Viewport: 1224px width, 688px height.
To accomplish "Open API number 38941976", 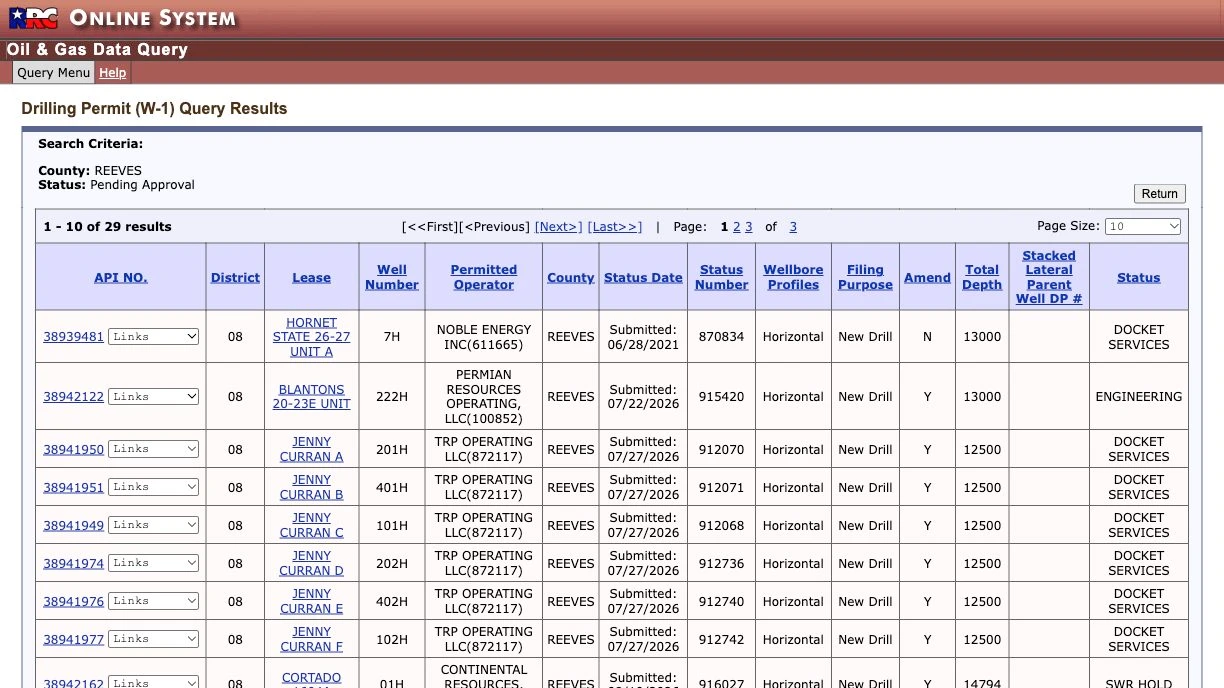I will coord(73,602).
